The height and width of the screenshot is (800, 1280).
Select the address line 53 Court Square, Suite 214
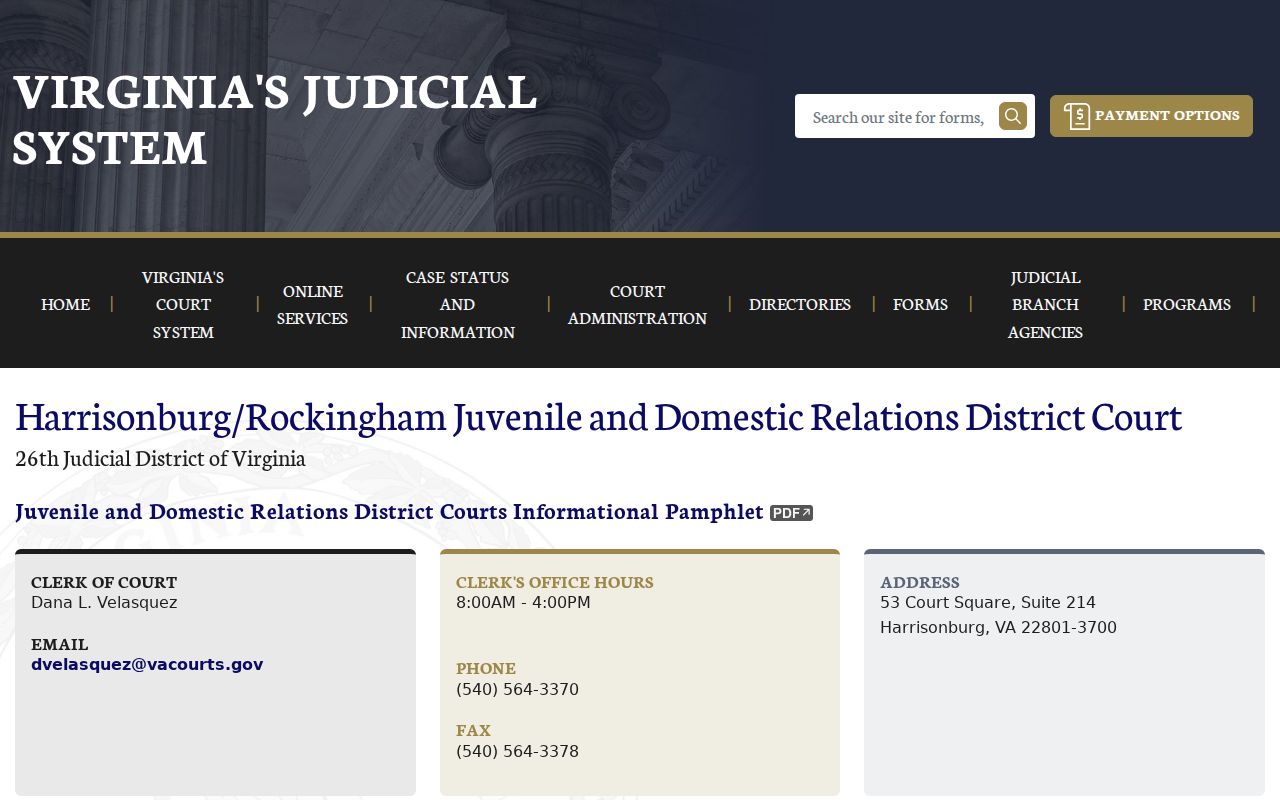988,602
